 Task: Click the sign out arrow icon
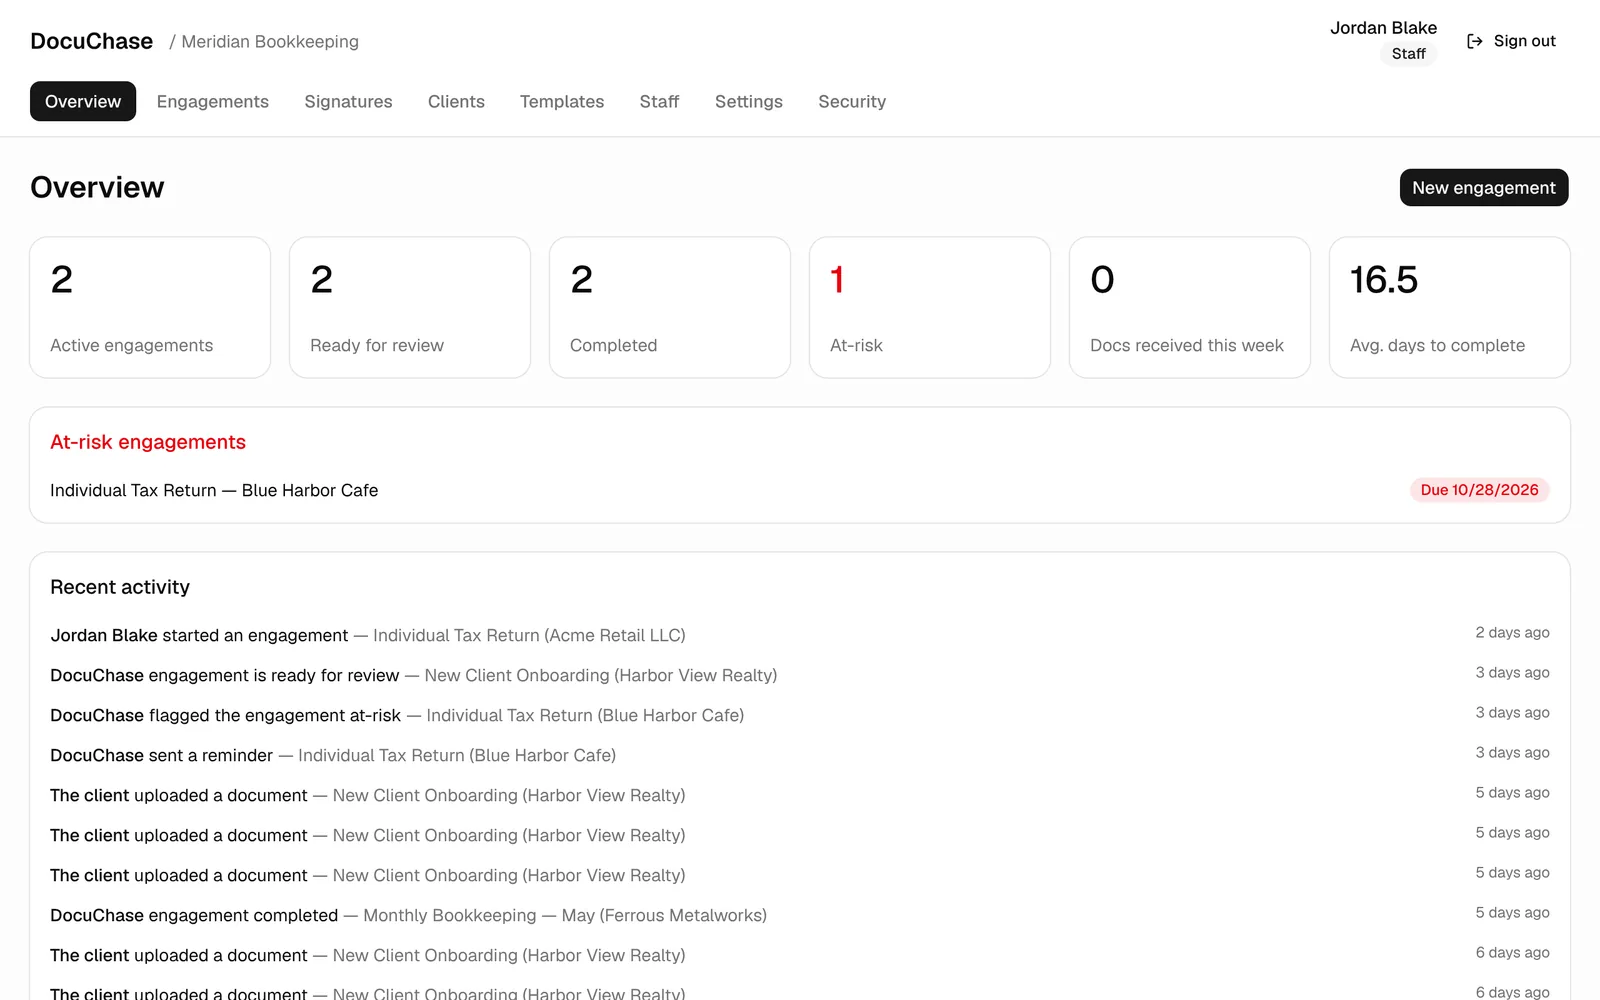click(x=1474, y=41)
